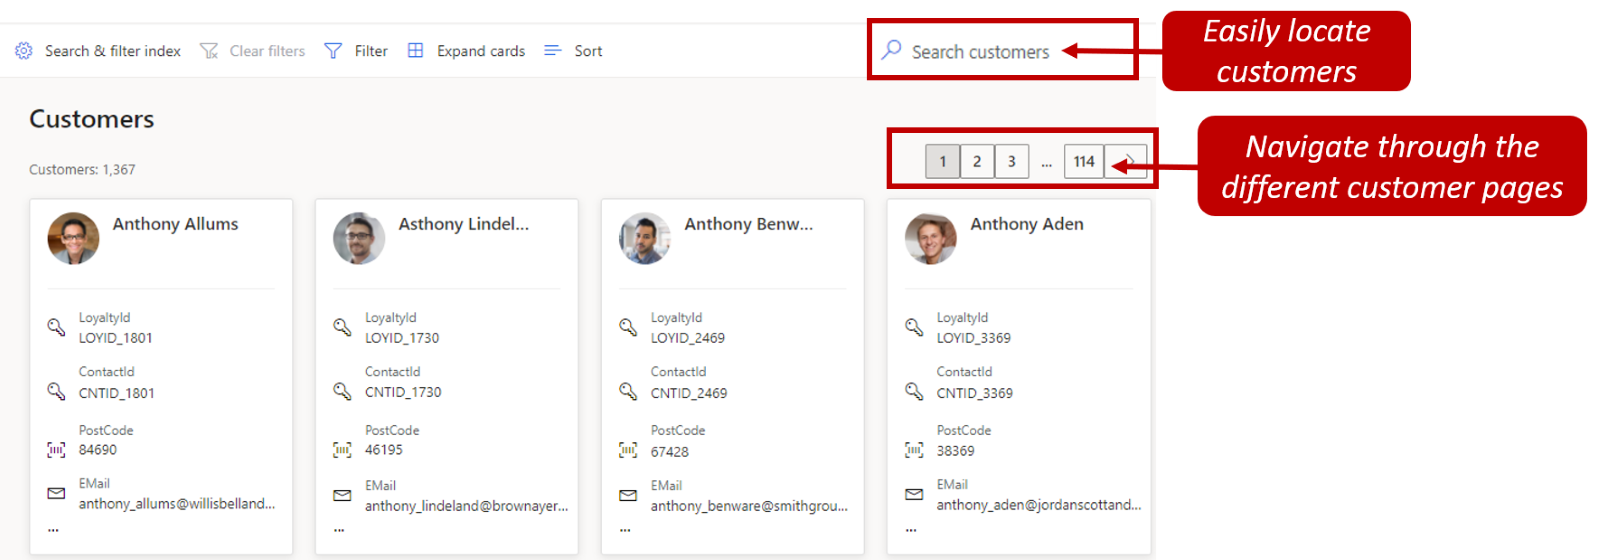This screenshot has width=1600, height=560.
Task: Expand more fields on Asthony Lindel... card
Action: coord(339,529)
